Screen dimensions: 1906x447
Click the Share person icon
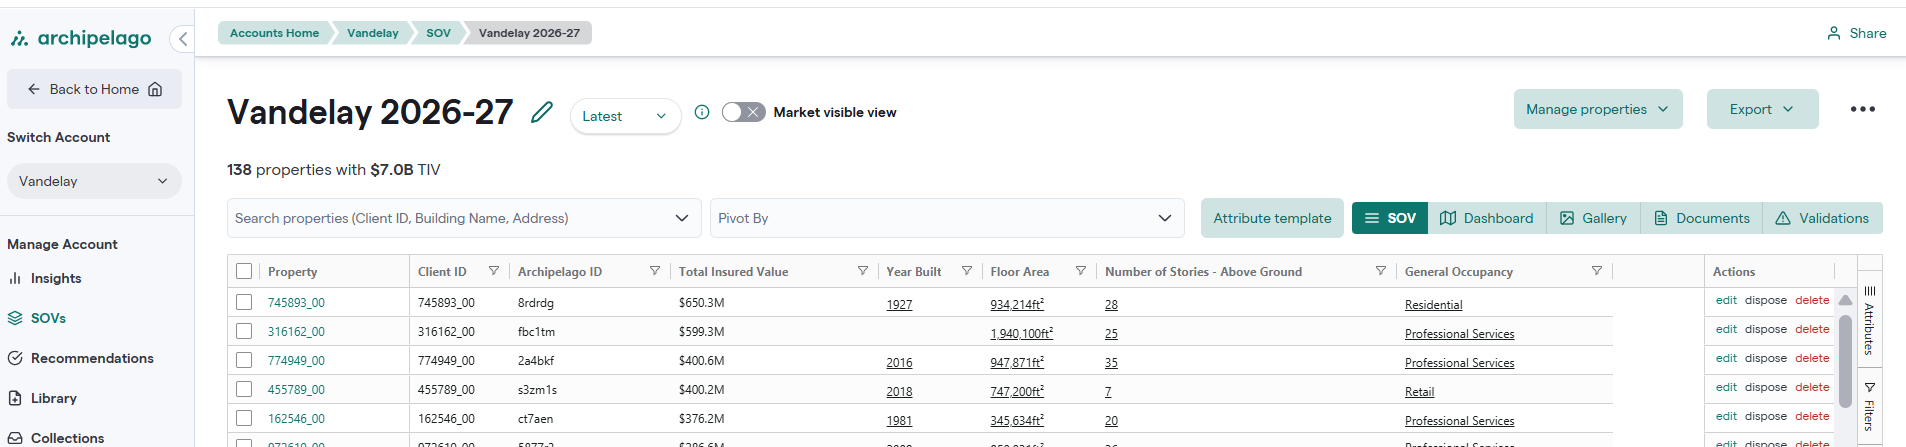click(1834, 33)
